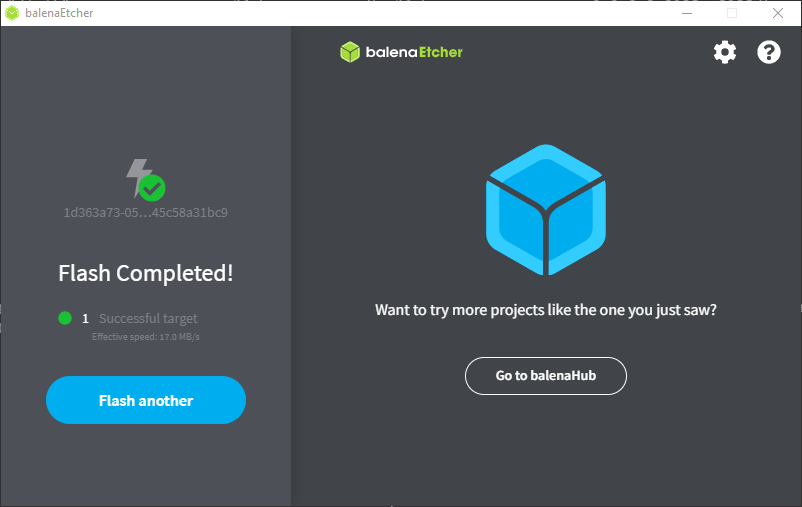Click the lightning bolt flash icon
The image size is (802, 507).
coord(137,177)
